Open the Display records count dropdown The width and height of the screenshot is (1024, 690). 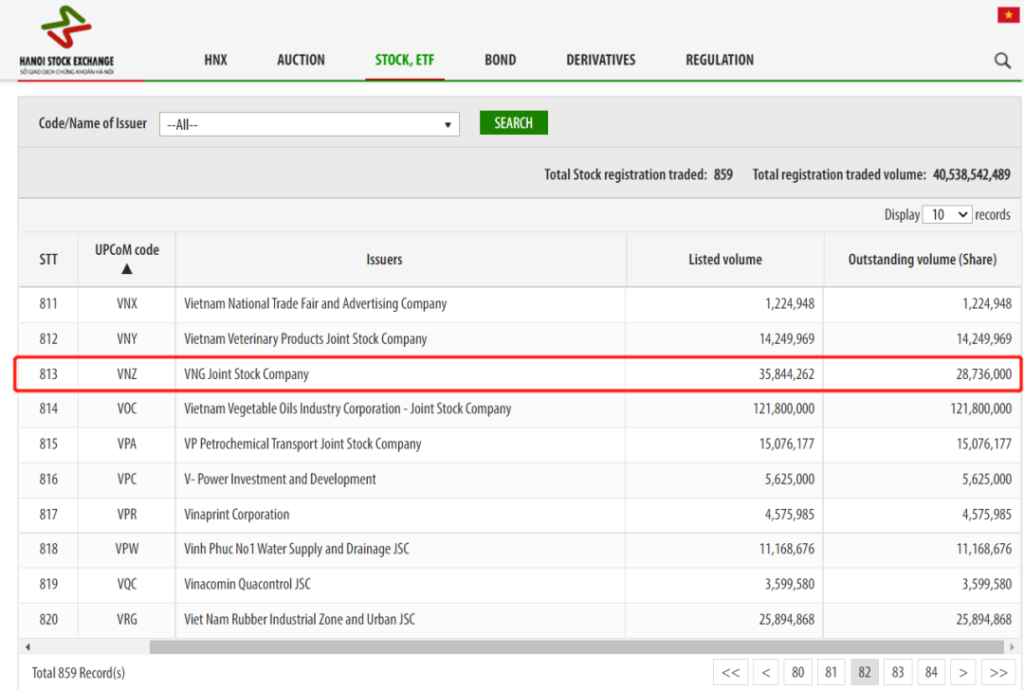point(947,215)
